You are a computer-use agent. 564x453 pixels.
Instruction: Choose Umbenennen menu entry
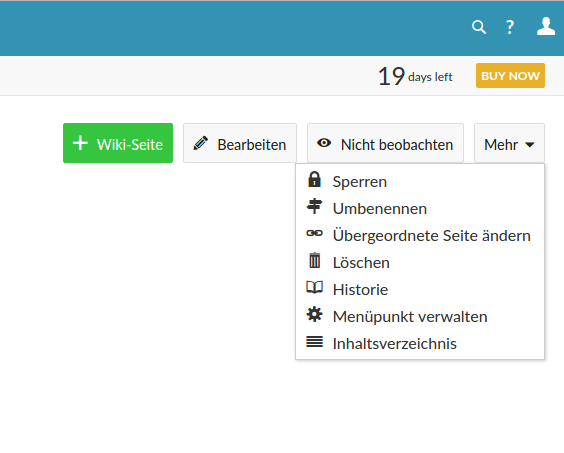420,208
